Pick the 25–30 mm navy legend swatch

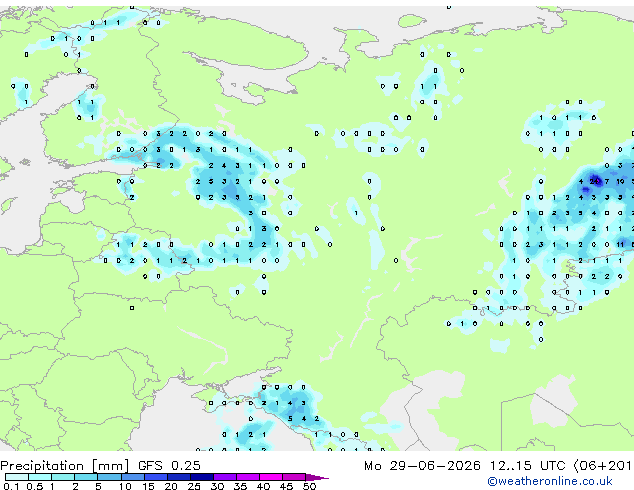(202, 477)
